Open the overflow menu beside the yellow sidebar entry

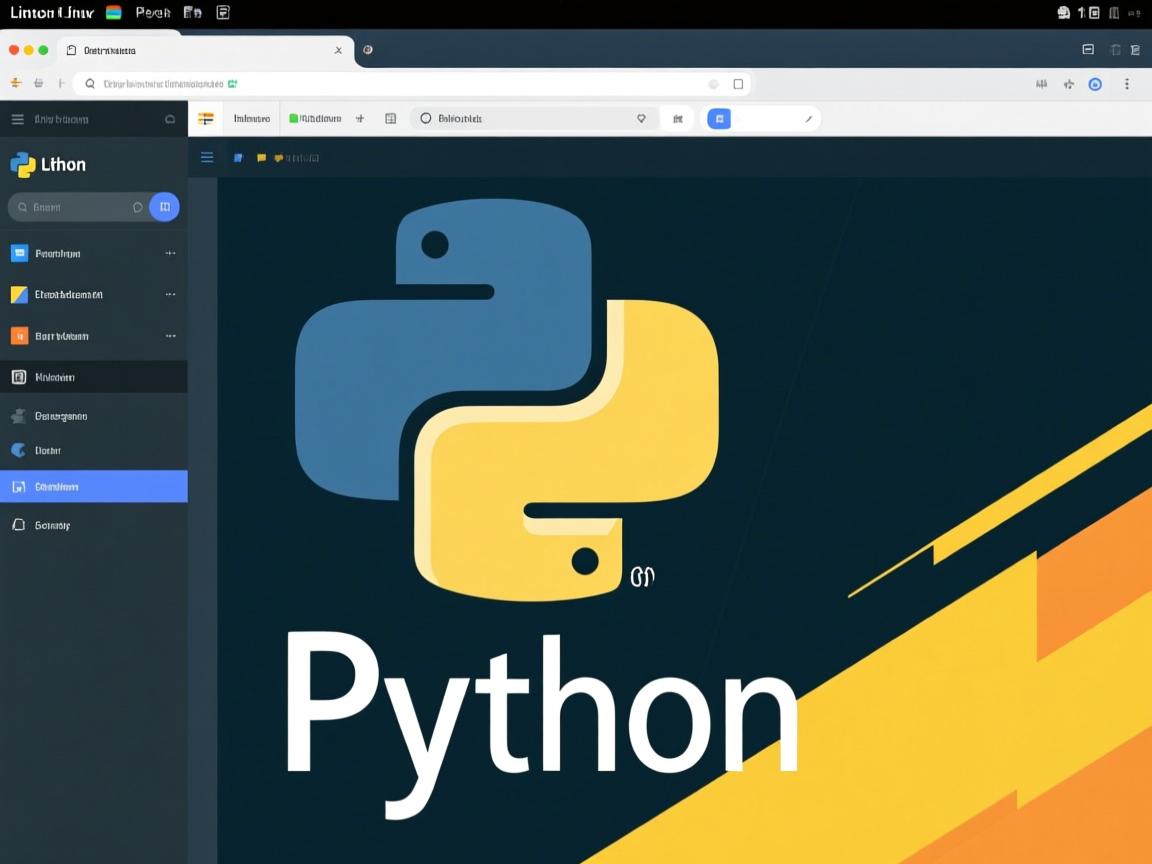170,294
